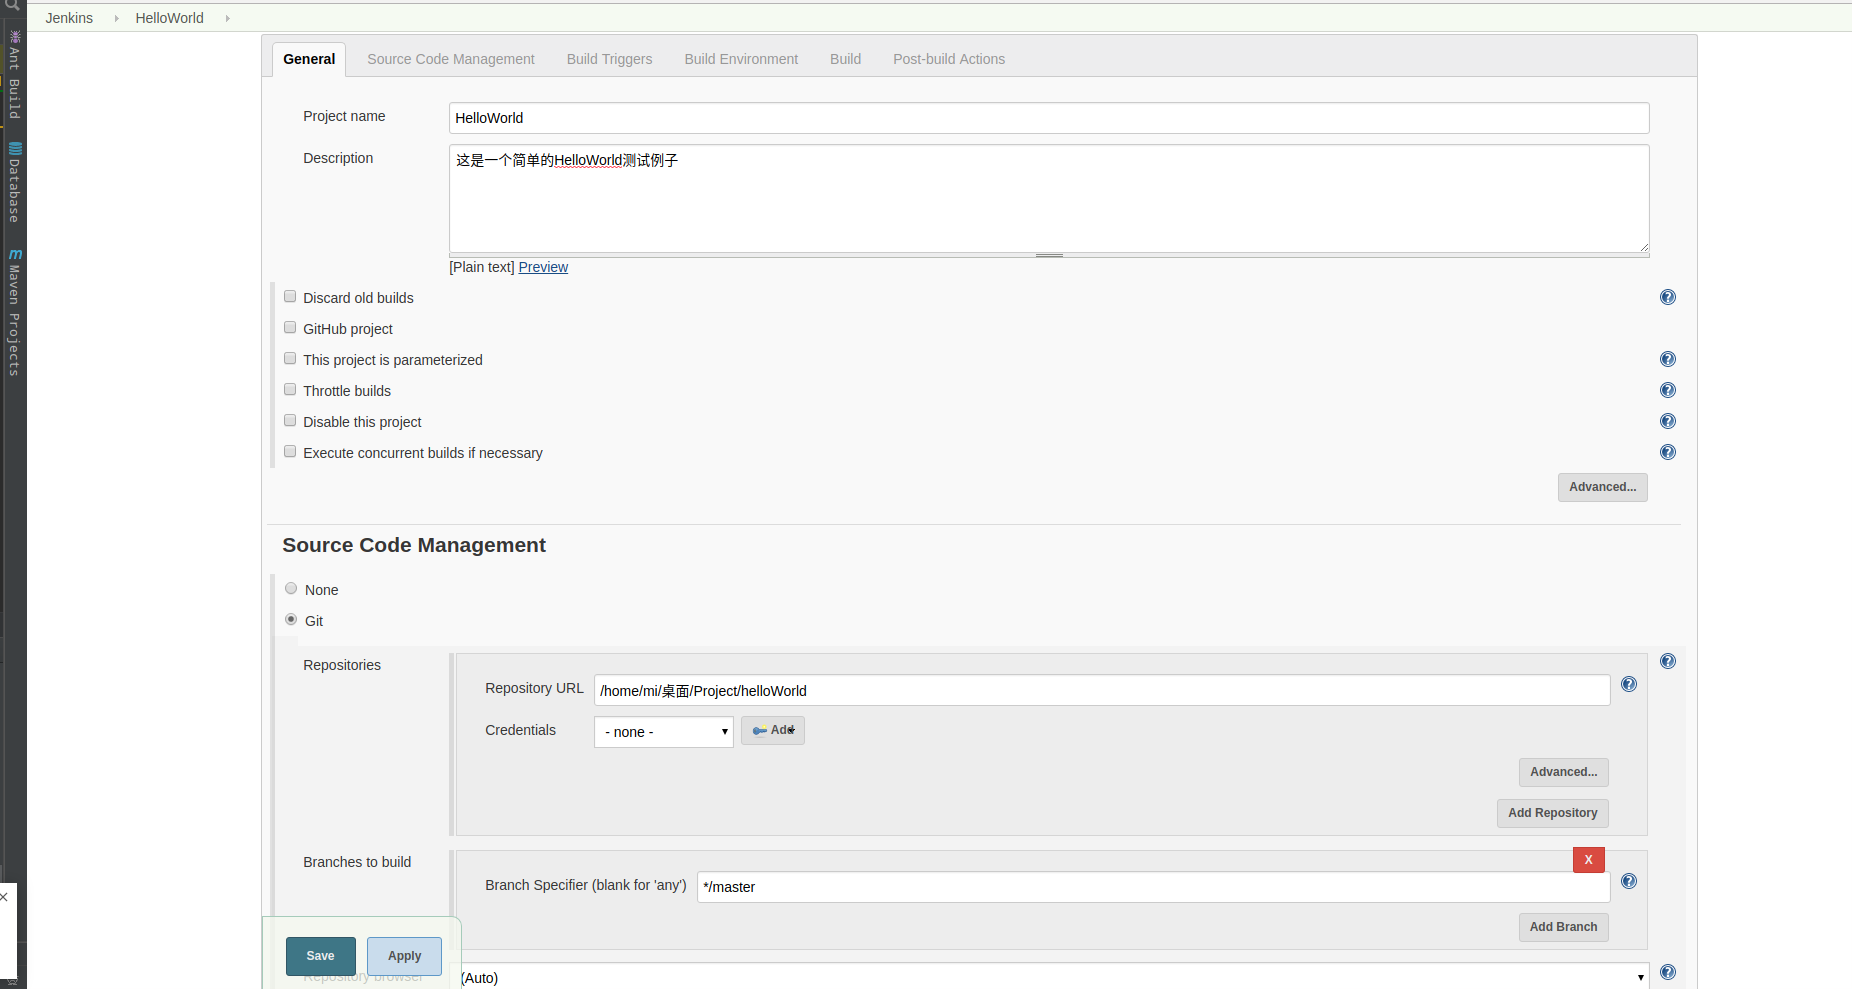Image resolution: width=1852 pixels, height=989 pixels.
Task: Show help for Disable this project
Action: click(x=1667, y=421)
